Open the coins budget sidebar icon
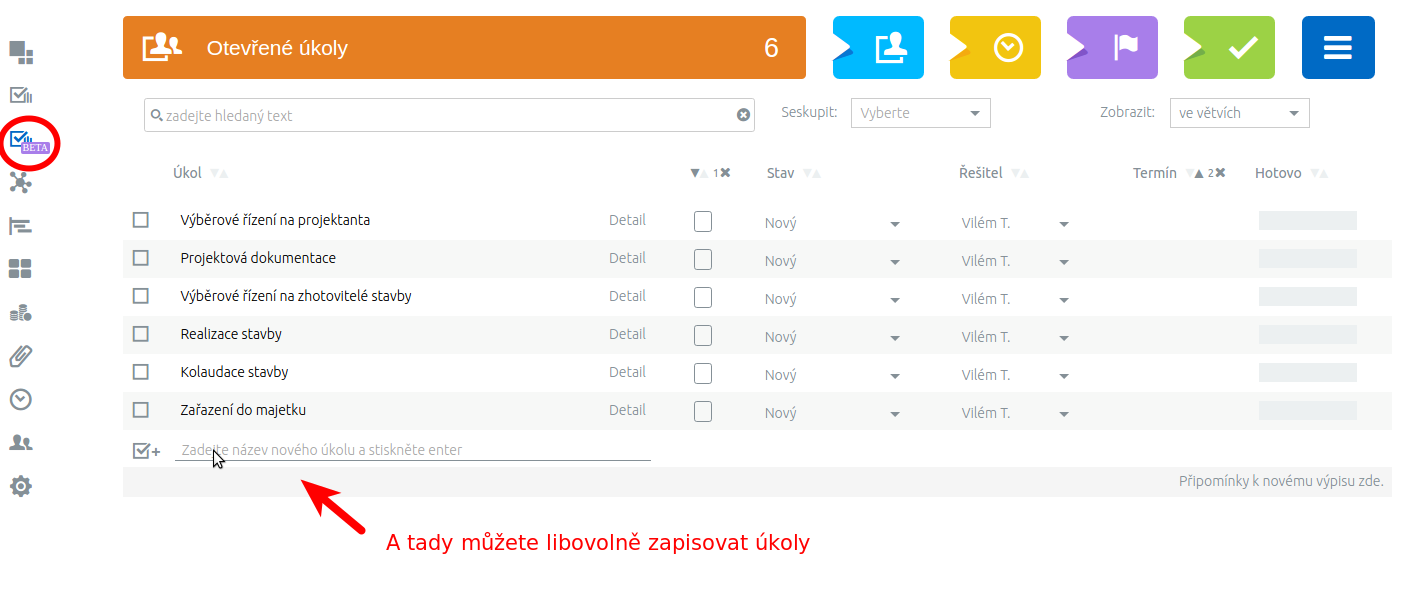Viewport: 1419px width, 594px height. [x=21, y=313]
